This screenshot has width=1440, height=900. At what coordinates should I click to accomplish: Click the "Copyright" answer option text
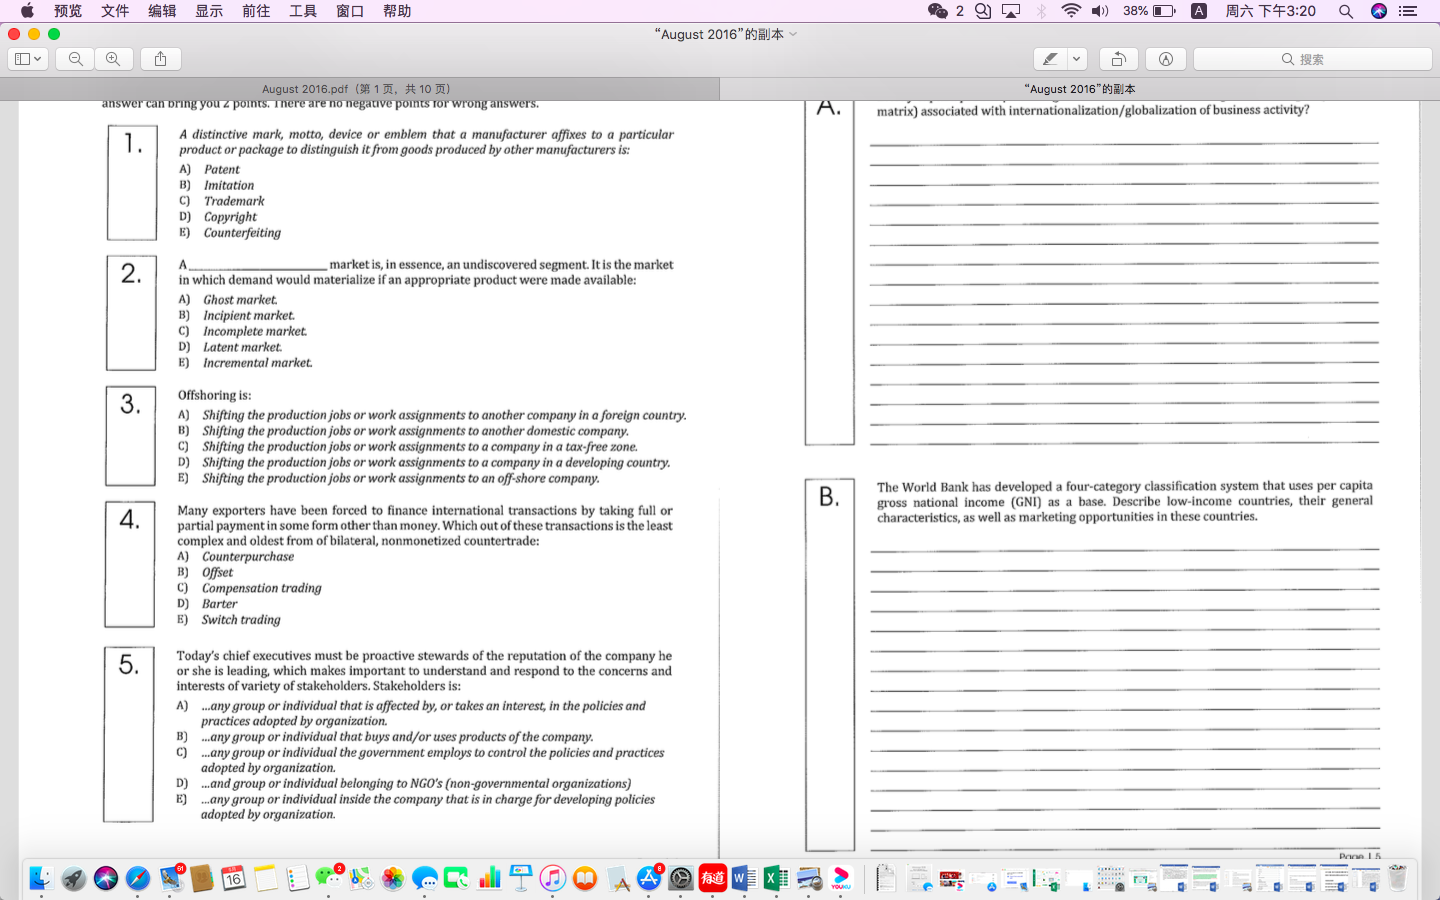point(230,217)
